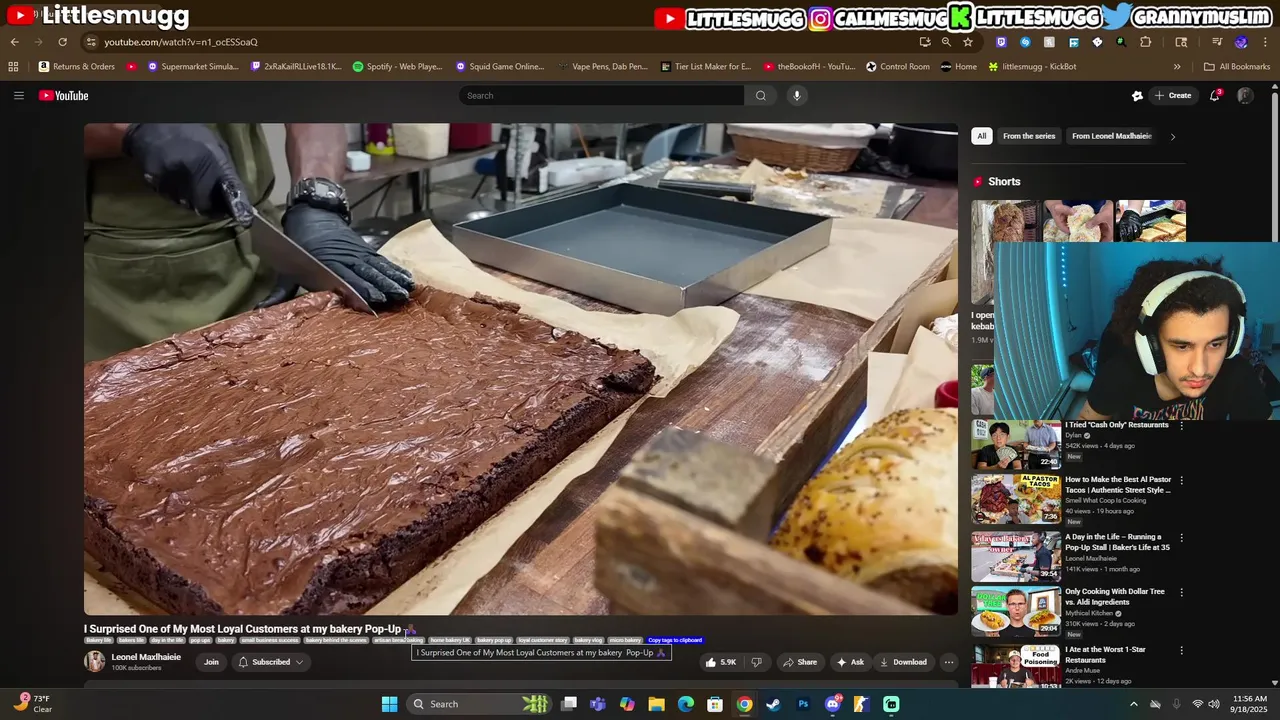Image resolution: width=1280 pixels, height=720 pixels.
Task: Submit search with the magnifier button
Action: (x=761, y=96)
